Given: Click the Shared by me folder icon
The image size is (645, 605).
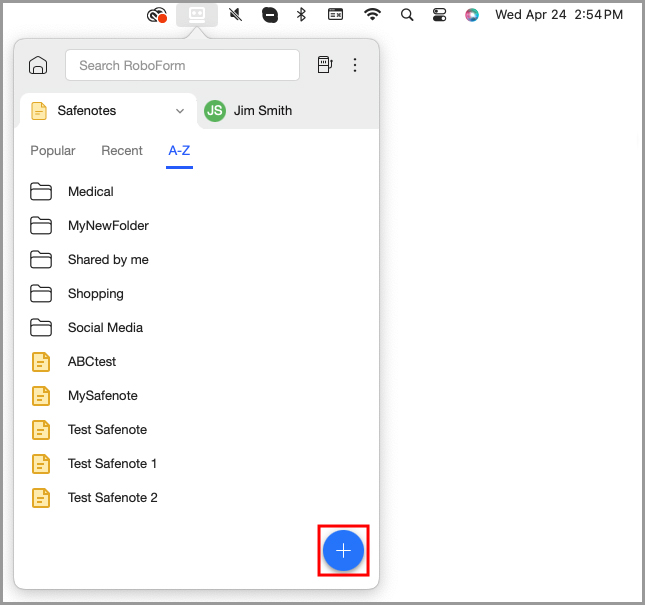Looking at the screenshot, I should 41,260.
